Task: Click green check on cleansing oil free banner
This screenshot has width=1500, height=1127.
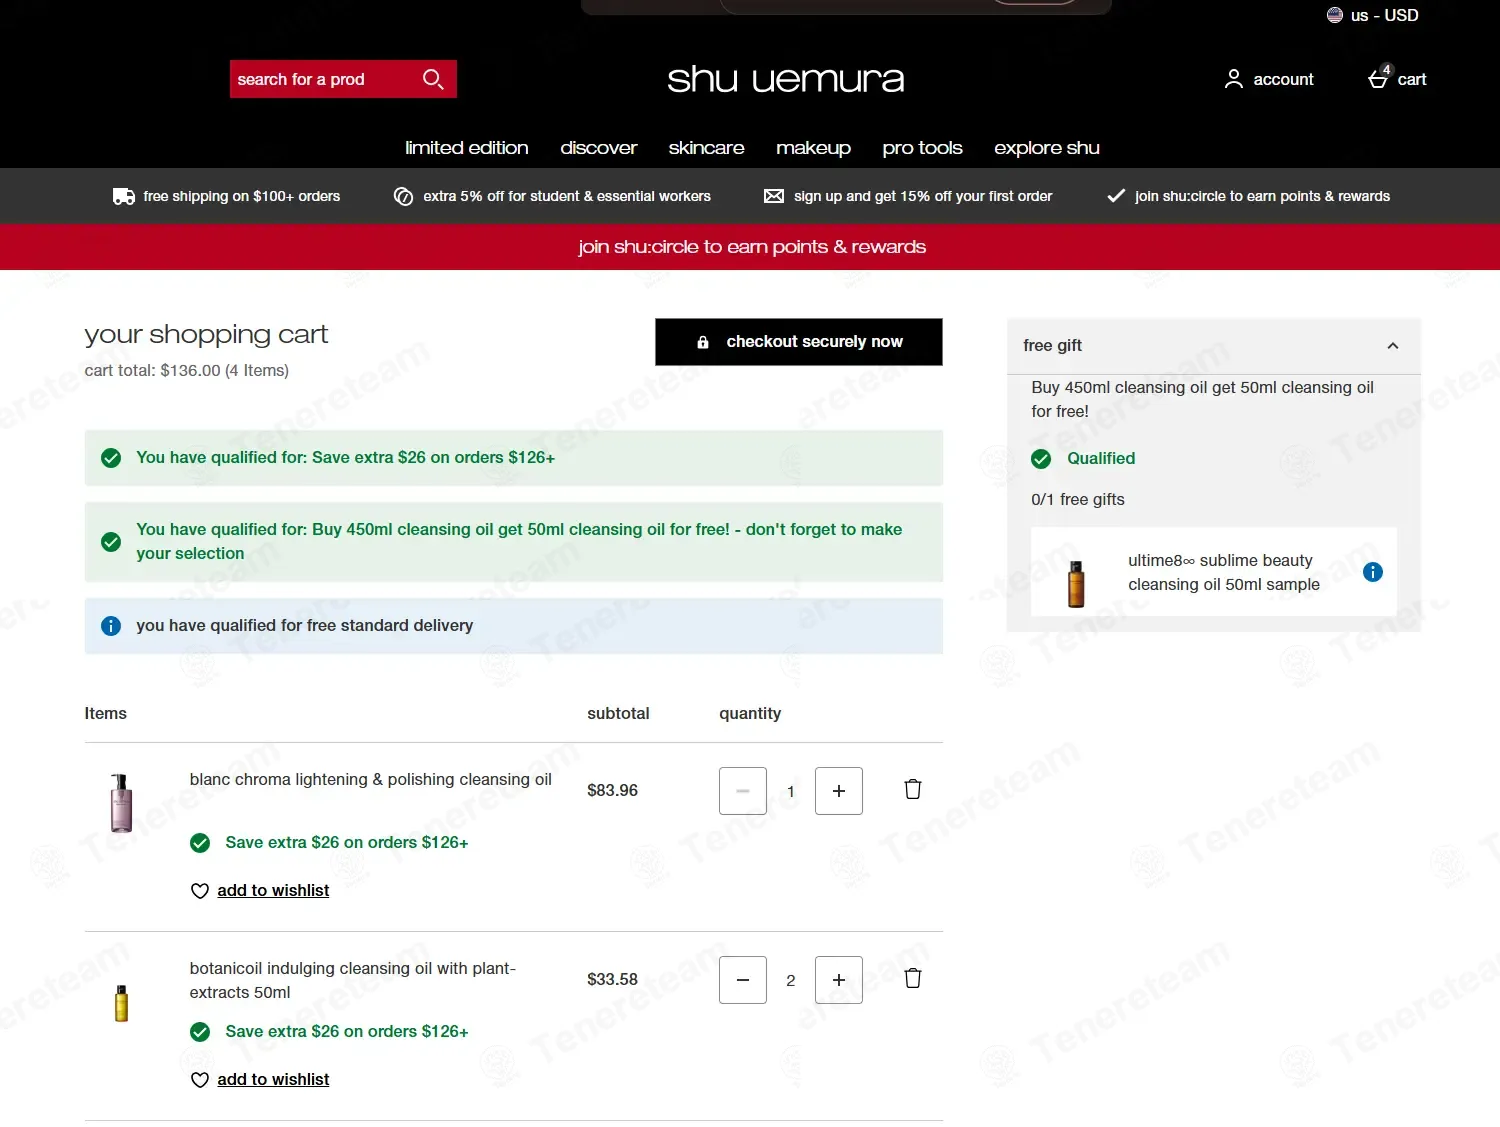Action: (111, 542)
